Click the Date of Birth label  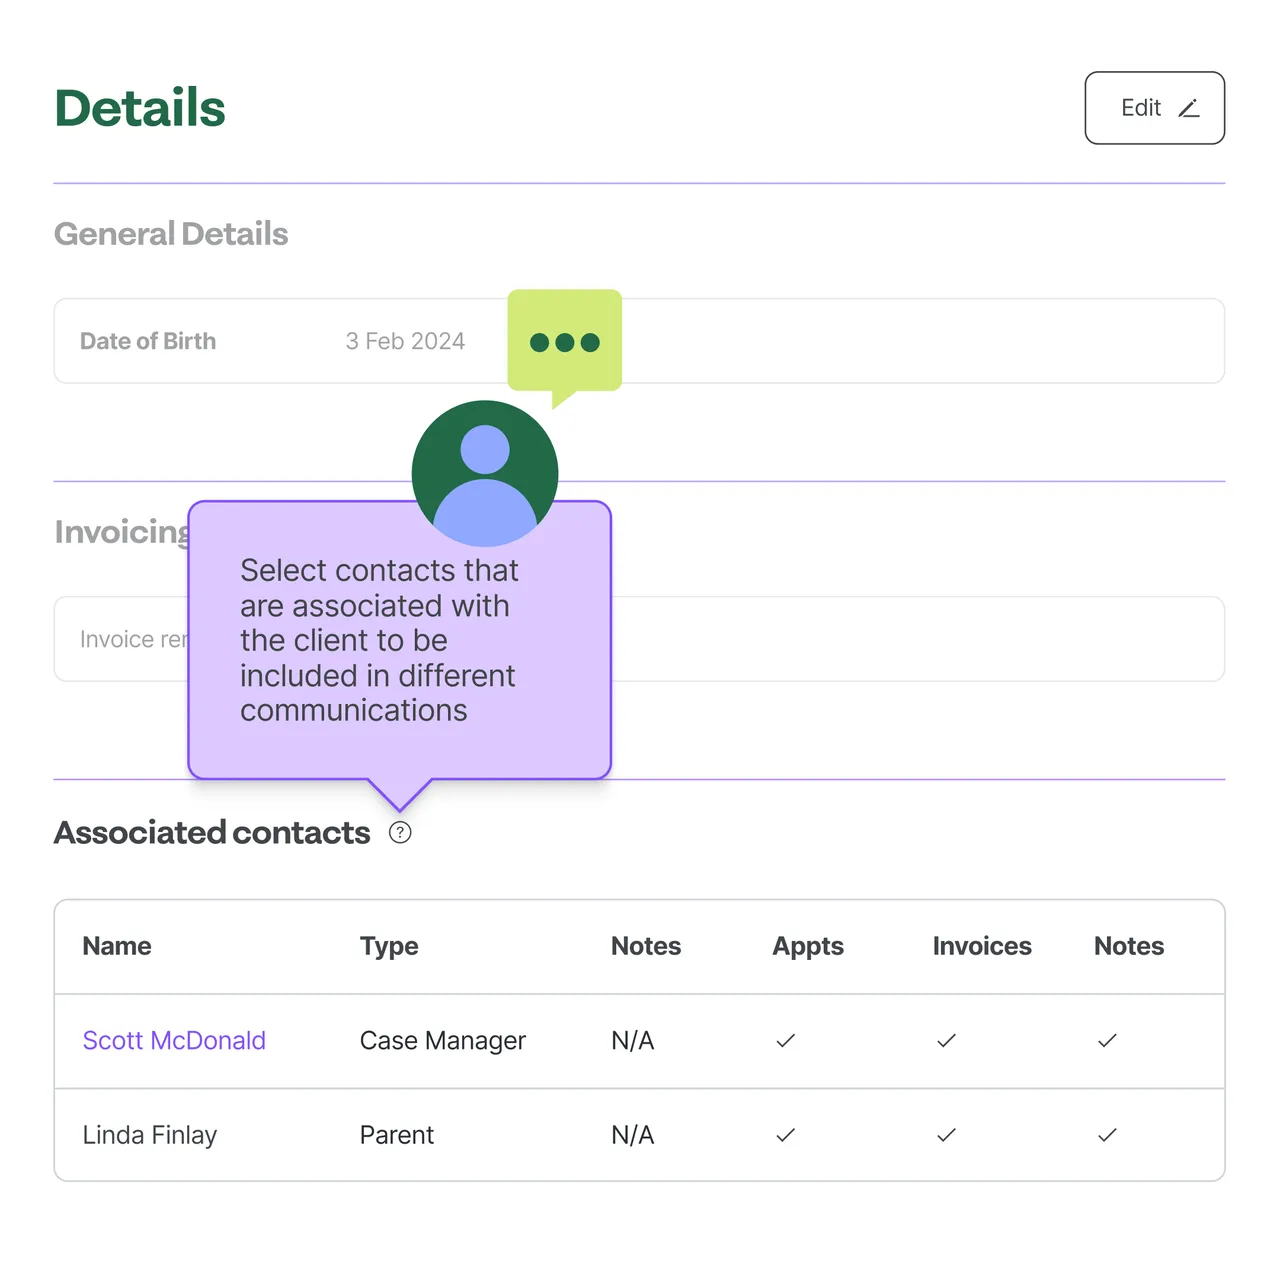tap(148, 341)
